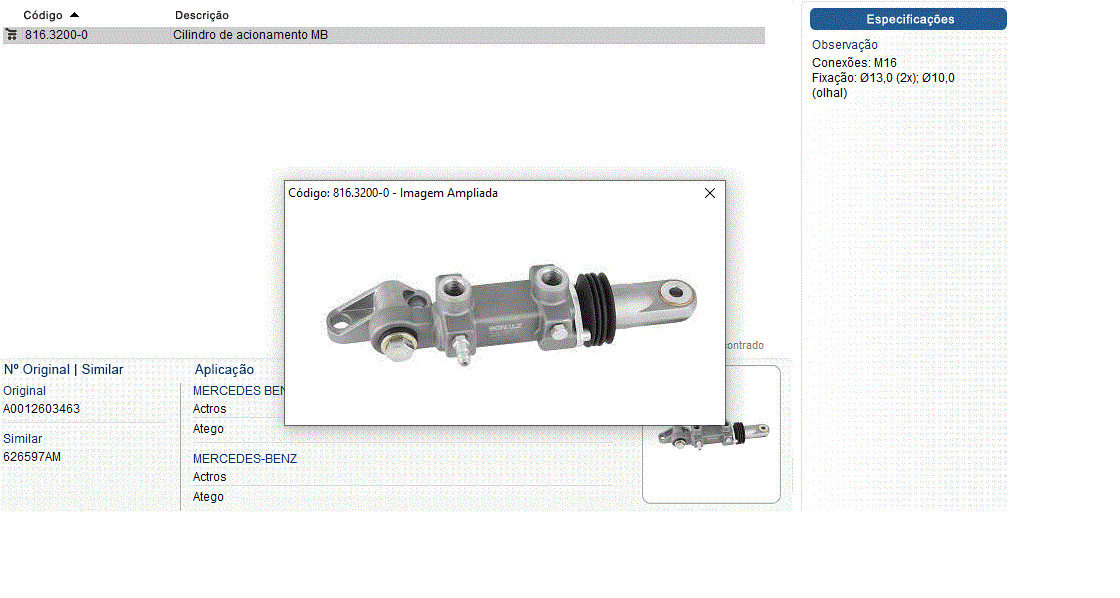Click the sort arrow next to Código
1120x598 pixels.
click(74, 15)
